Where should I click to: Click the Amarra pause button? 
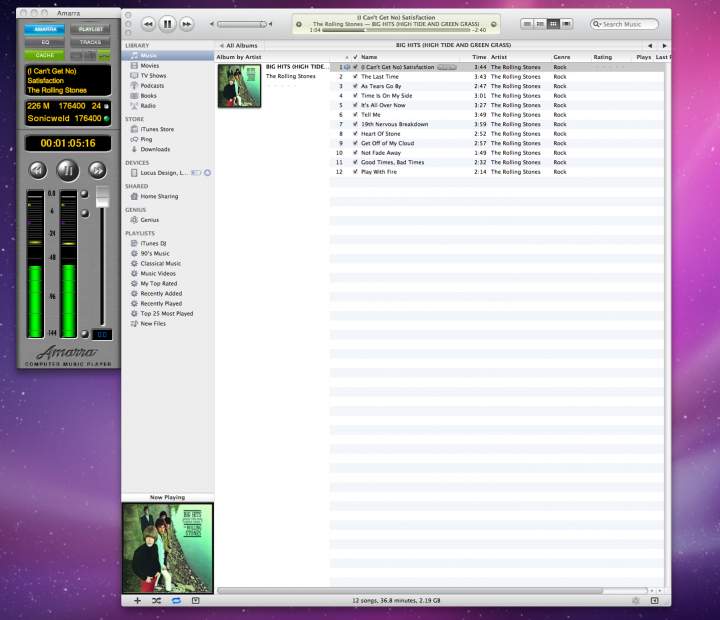coord(68,170)
